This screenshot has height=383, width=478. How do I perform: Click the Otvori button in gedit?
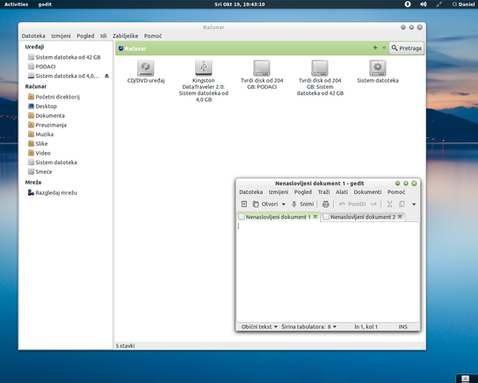(266, 204)
